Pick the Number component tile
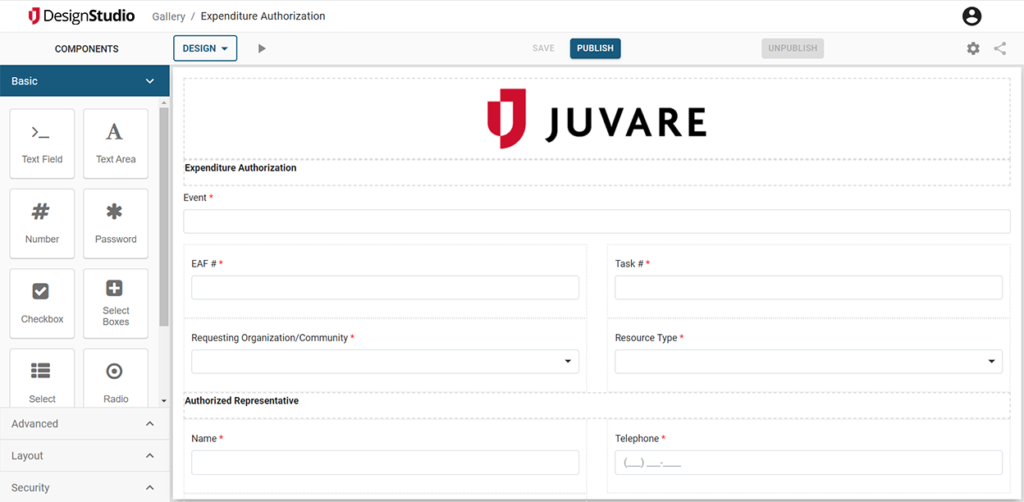This screenshot has width=1024, height=502. click(42, 223)
